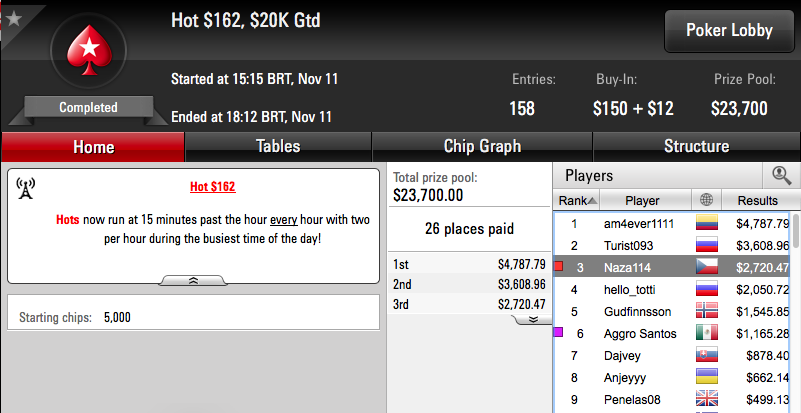Click the favorite star icon in corner
This screenshot has height=413, width=801.
click(x=14, y=19)
